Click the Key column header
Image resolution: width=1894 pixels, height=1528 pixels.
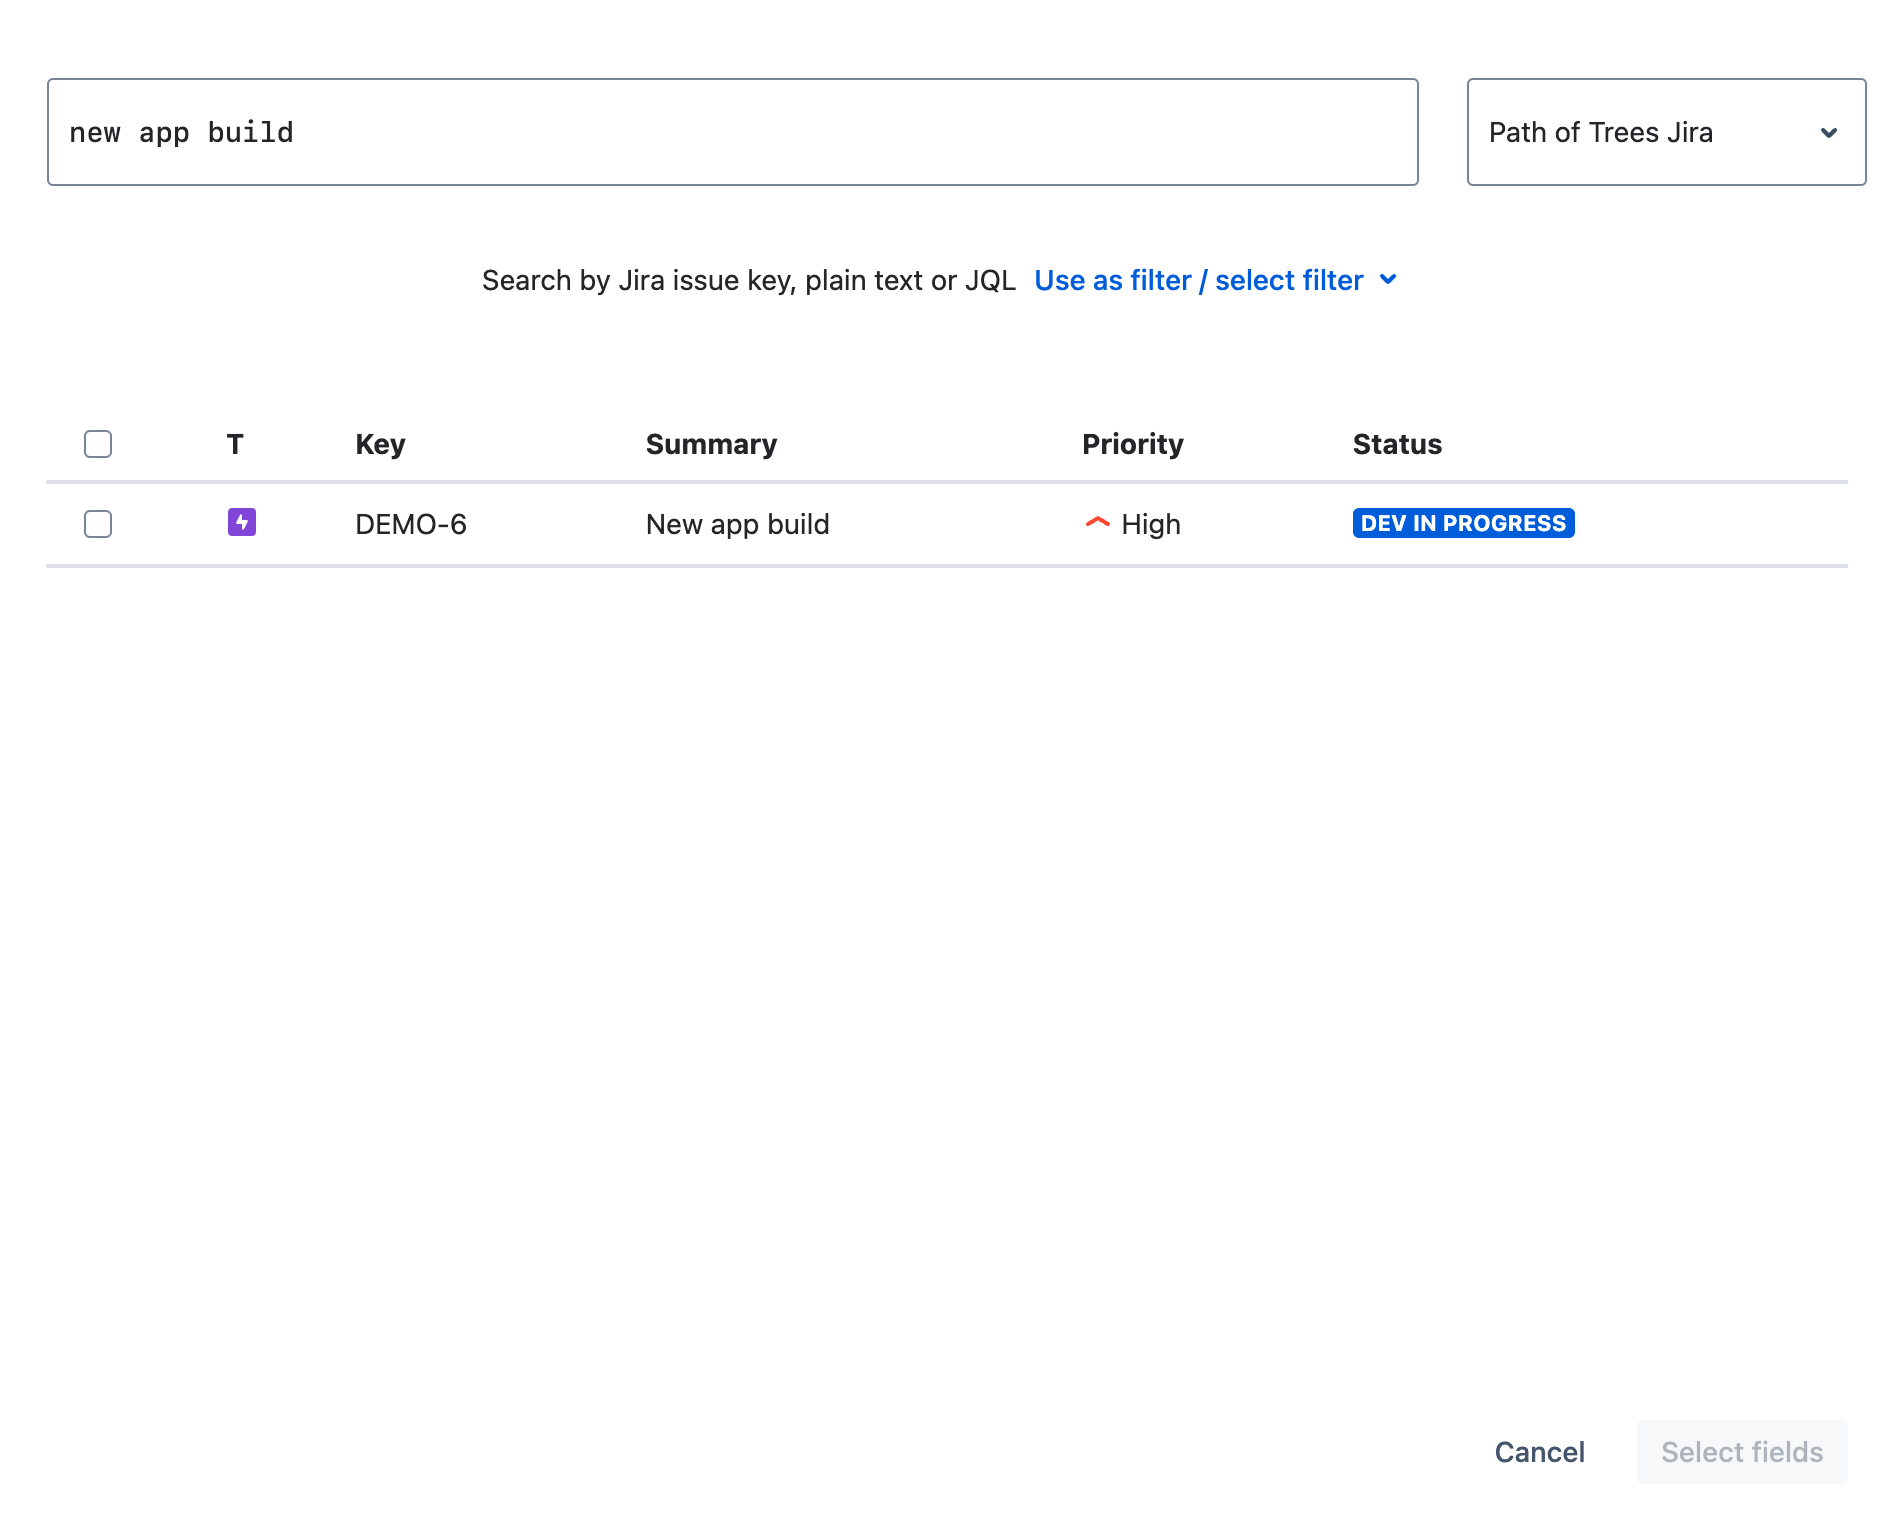point(380,443)
